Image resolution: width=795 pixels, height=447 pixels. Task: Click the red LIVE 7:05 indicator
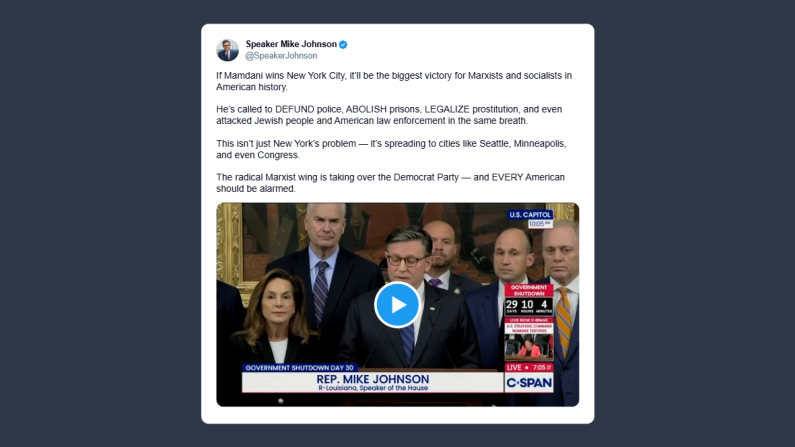pyautogui.click(x=529, y=367)
